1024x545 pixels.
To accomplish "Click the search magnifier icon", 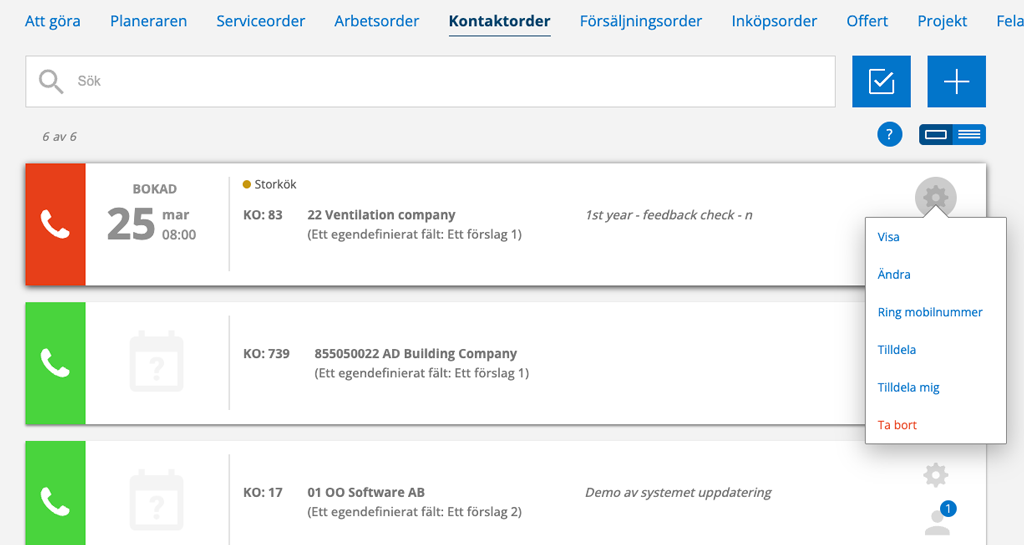I will pos(51,82).
